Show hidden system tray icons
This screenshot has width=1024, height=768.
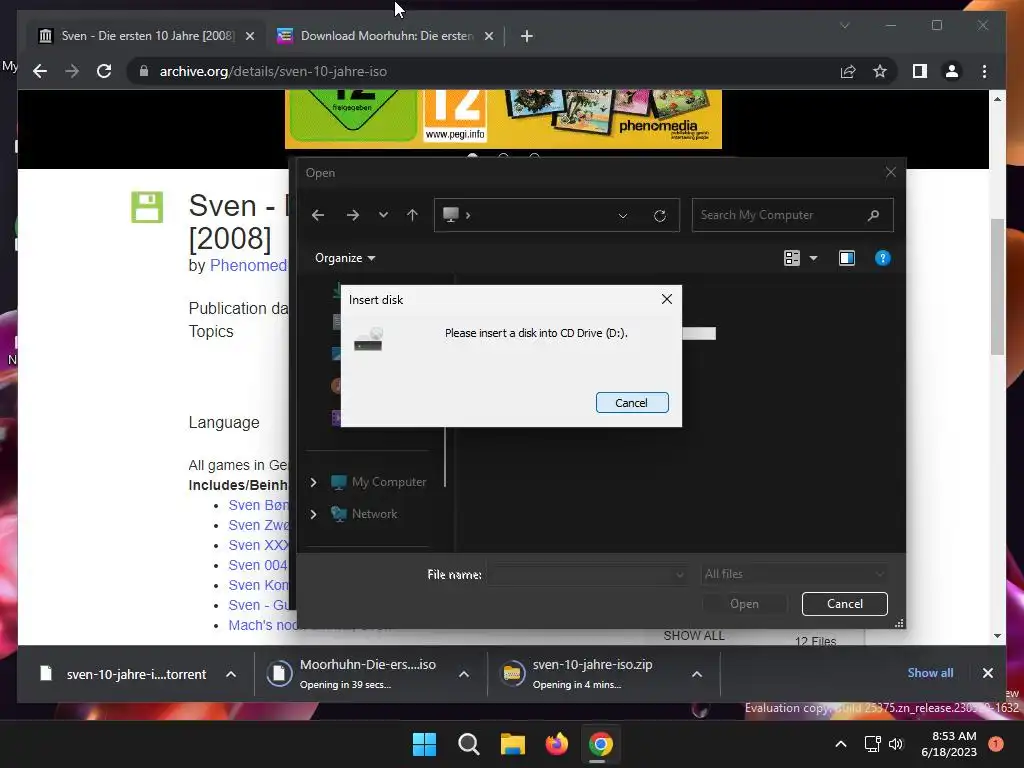pyautogui.click(x=840, y=744)
